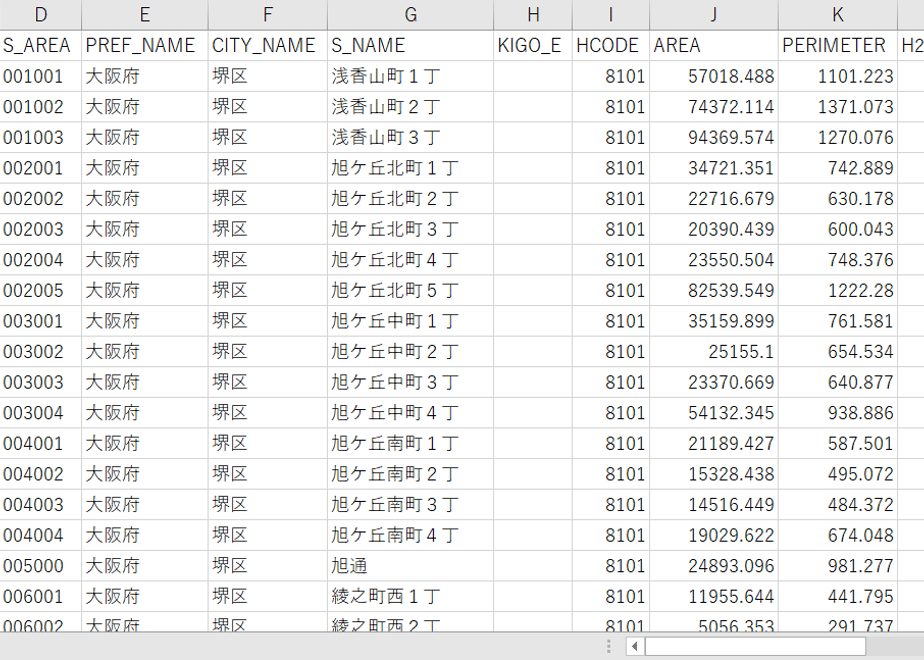Select cell 旭通
Image resolution: width=924 pixels, height=660 pixels.
pos(411,566)
